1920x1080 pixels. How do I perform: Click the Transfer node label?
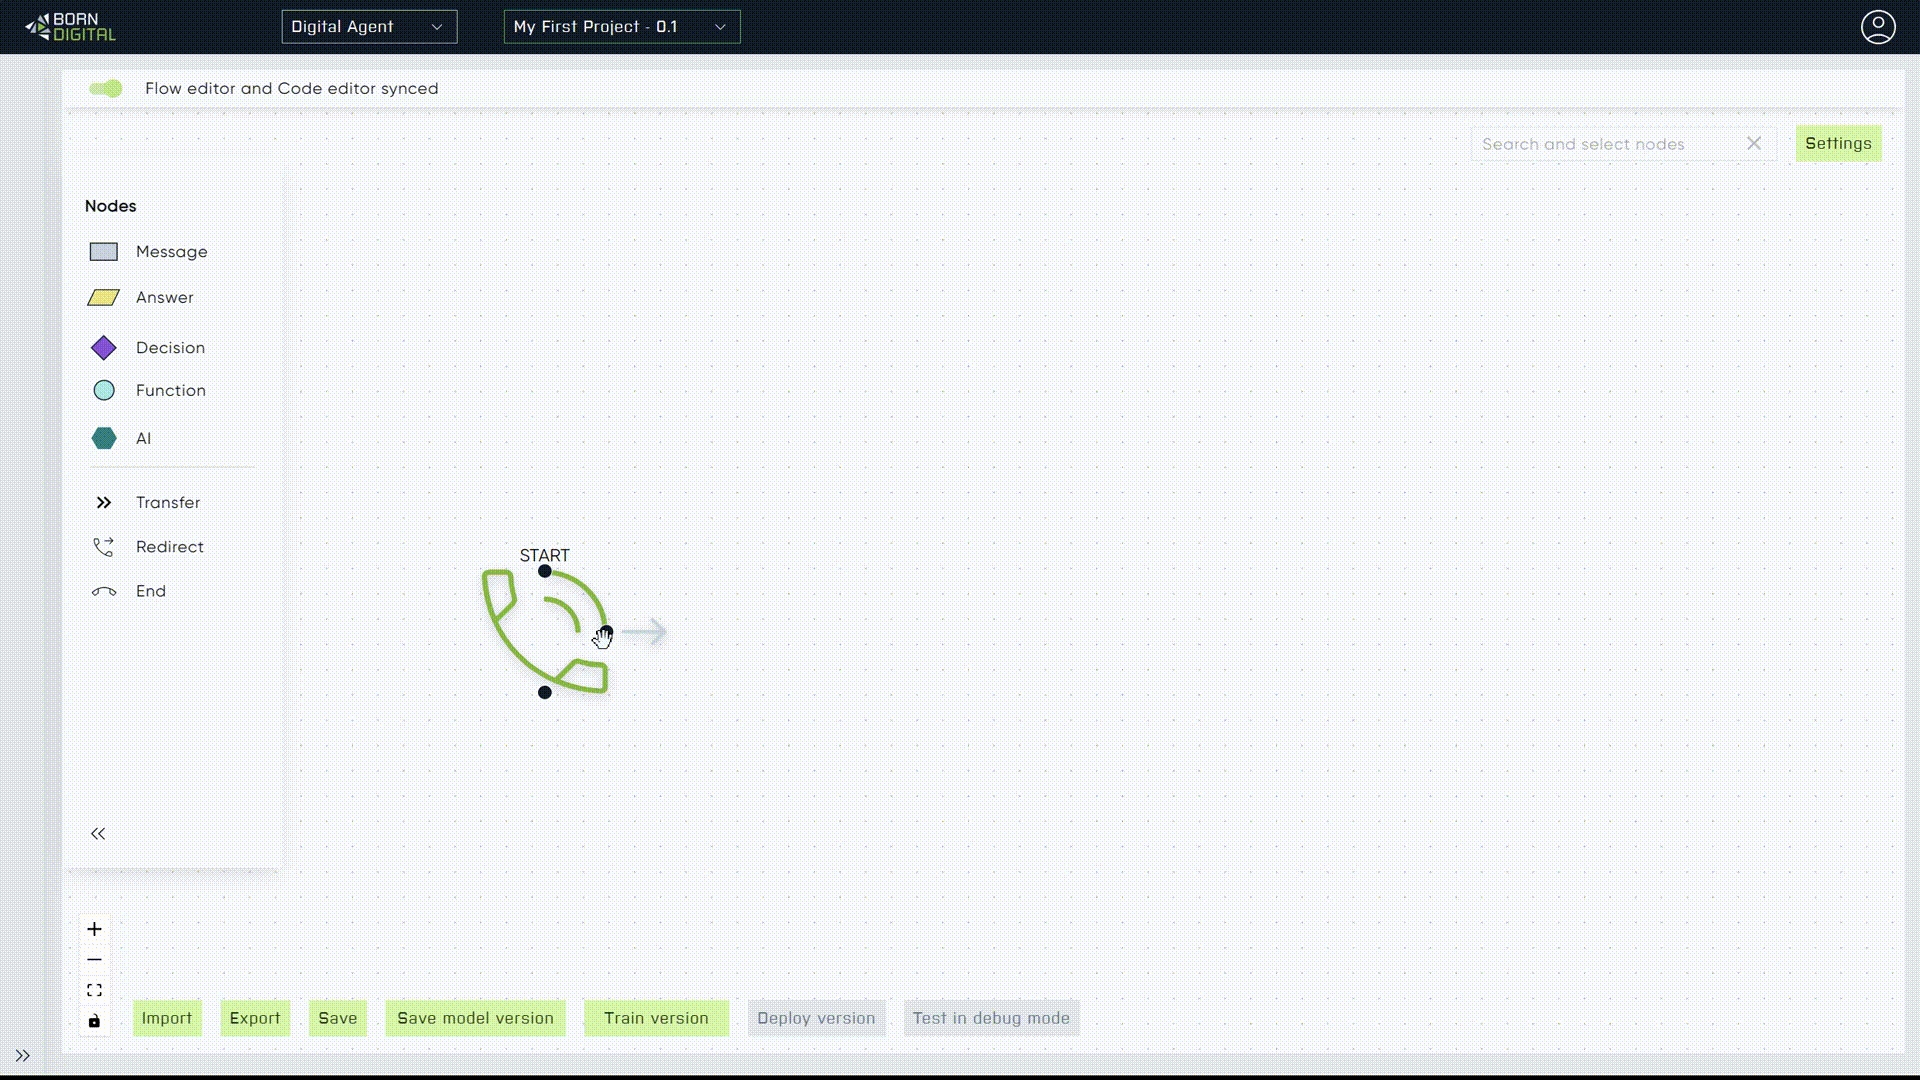(168, 503)
